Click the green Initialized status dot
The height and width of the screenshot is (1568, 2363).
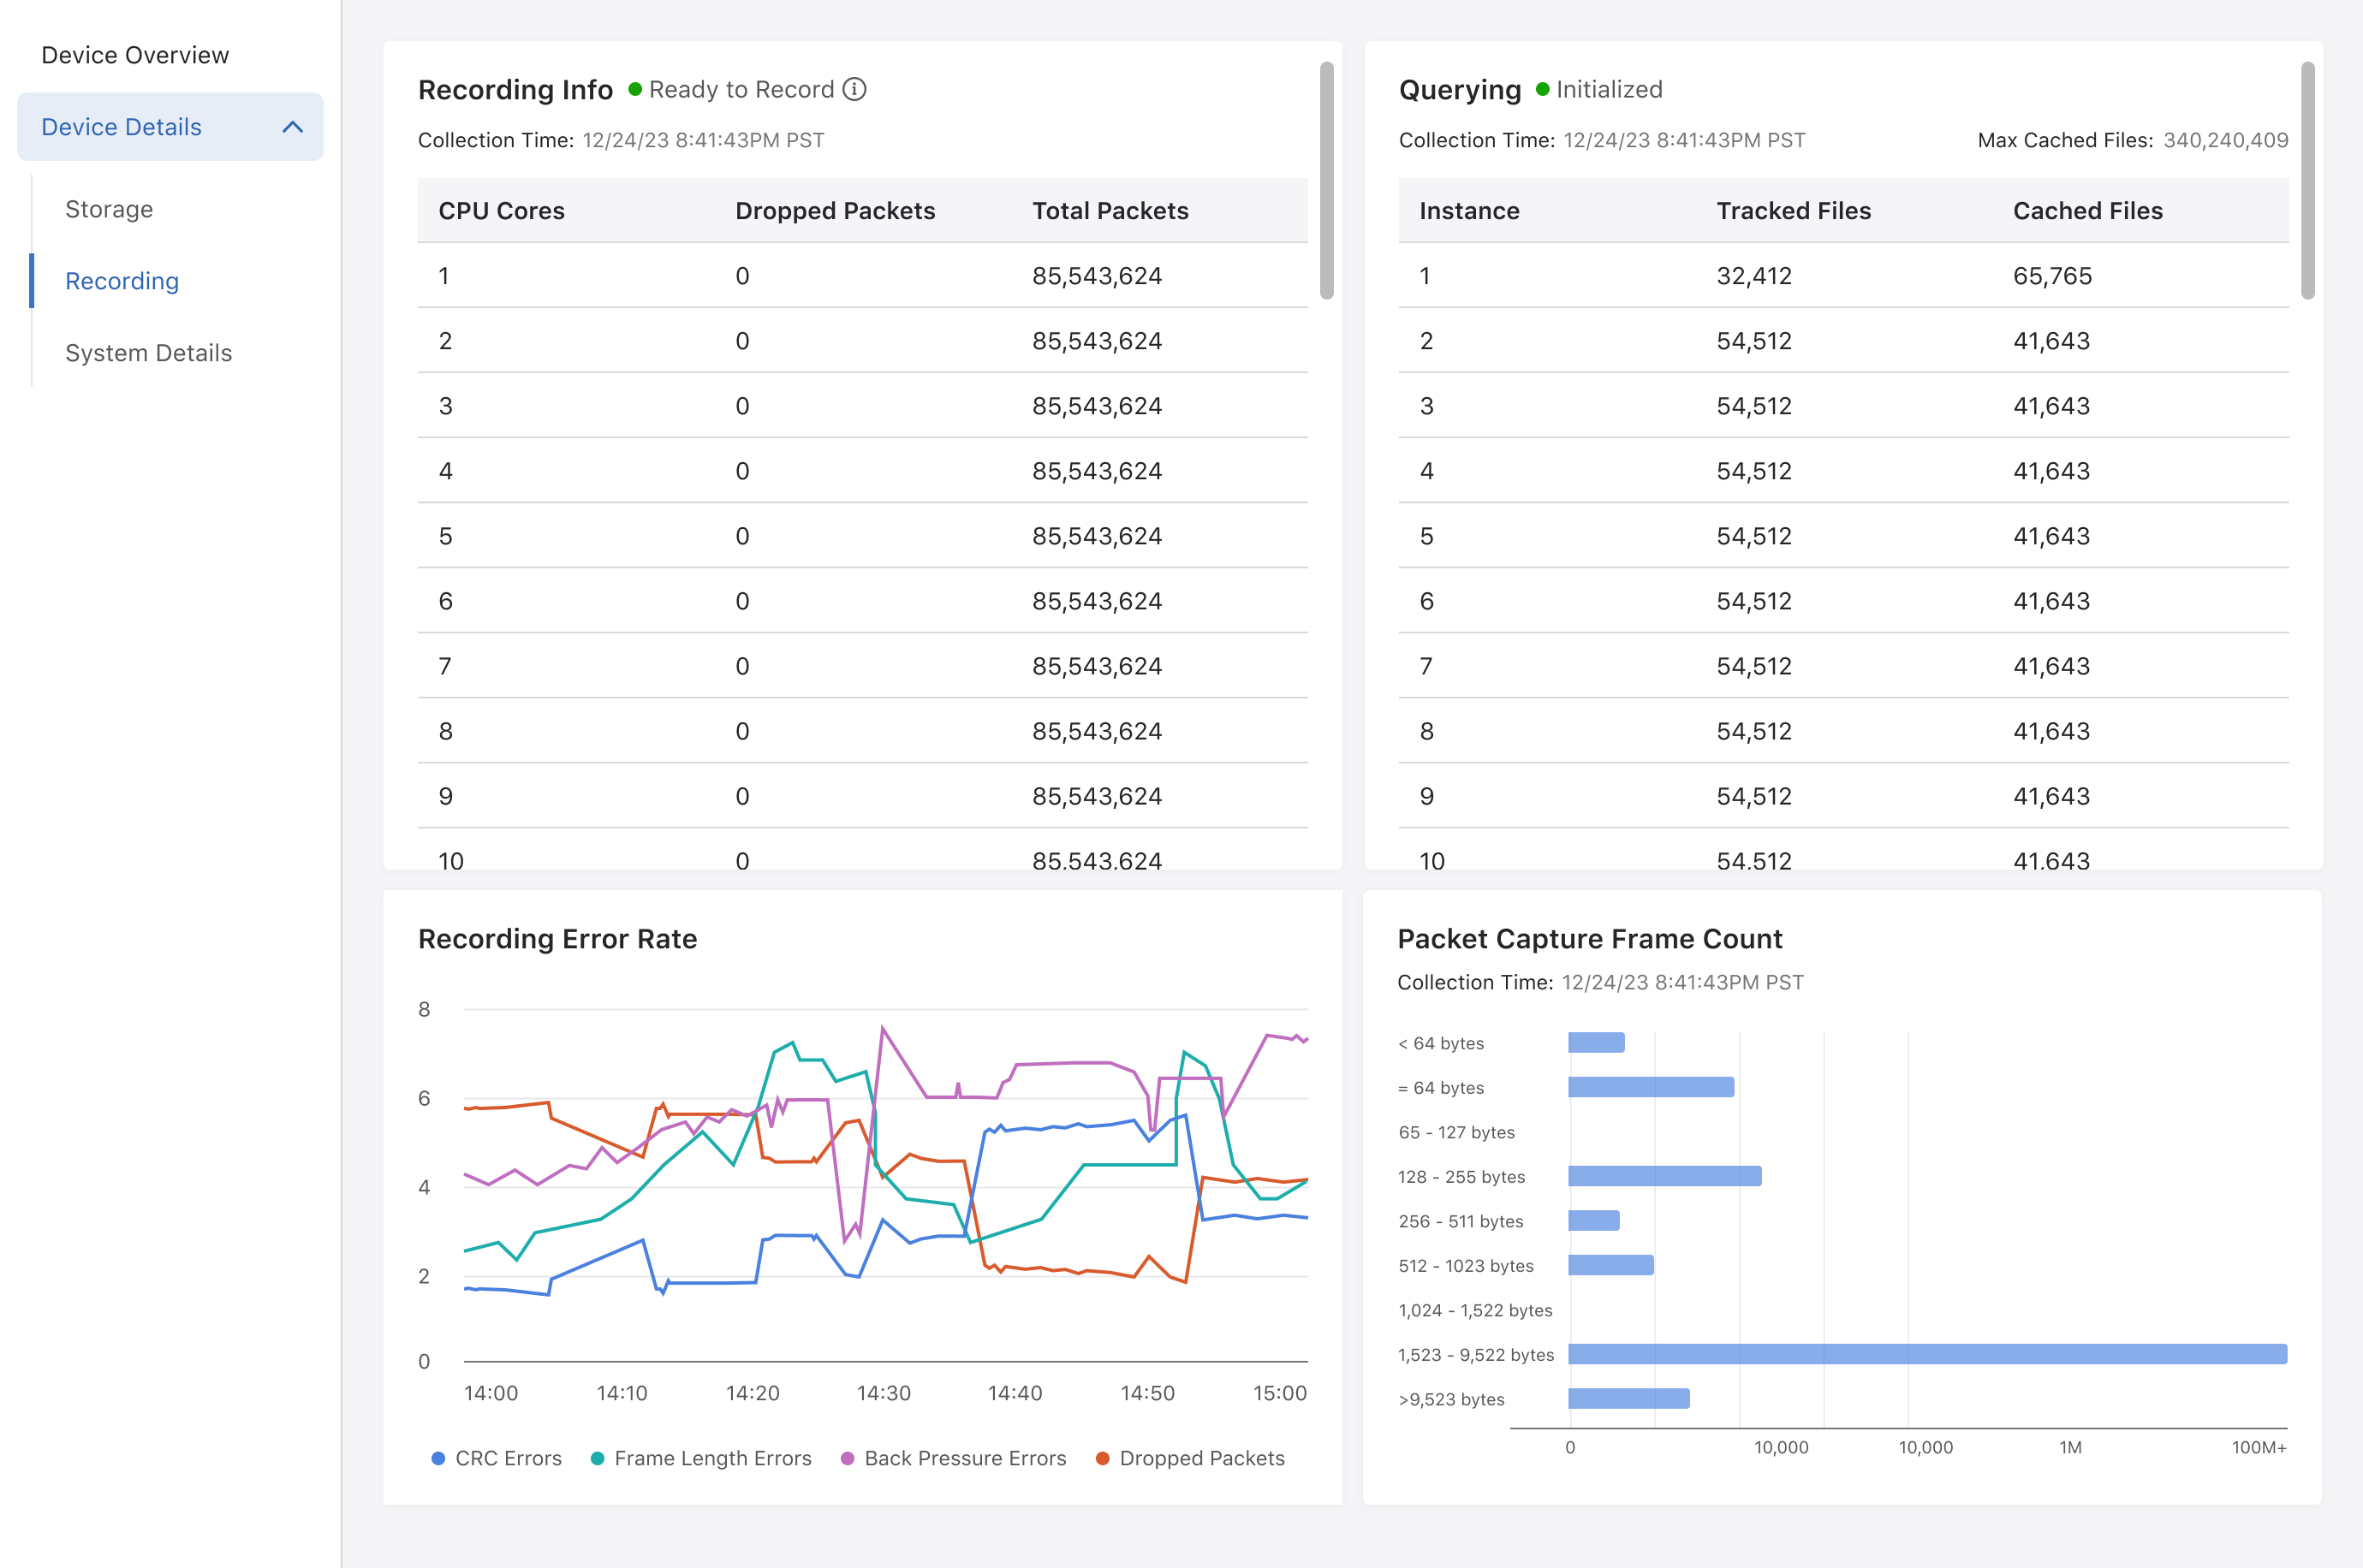[x=1542, y=89]
